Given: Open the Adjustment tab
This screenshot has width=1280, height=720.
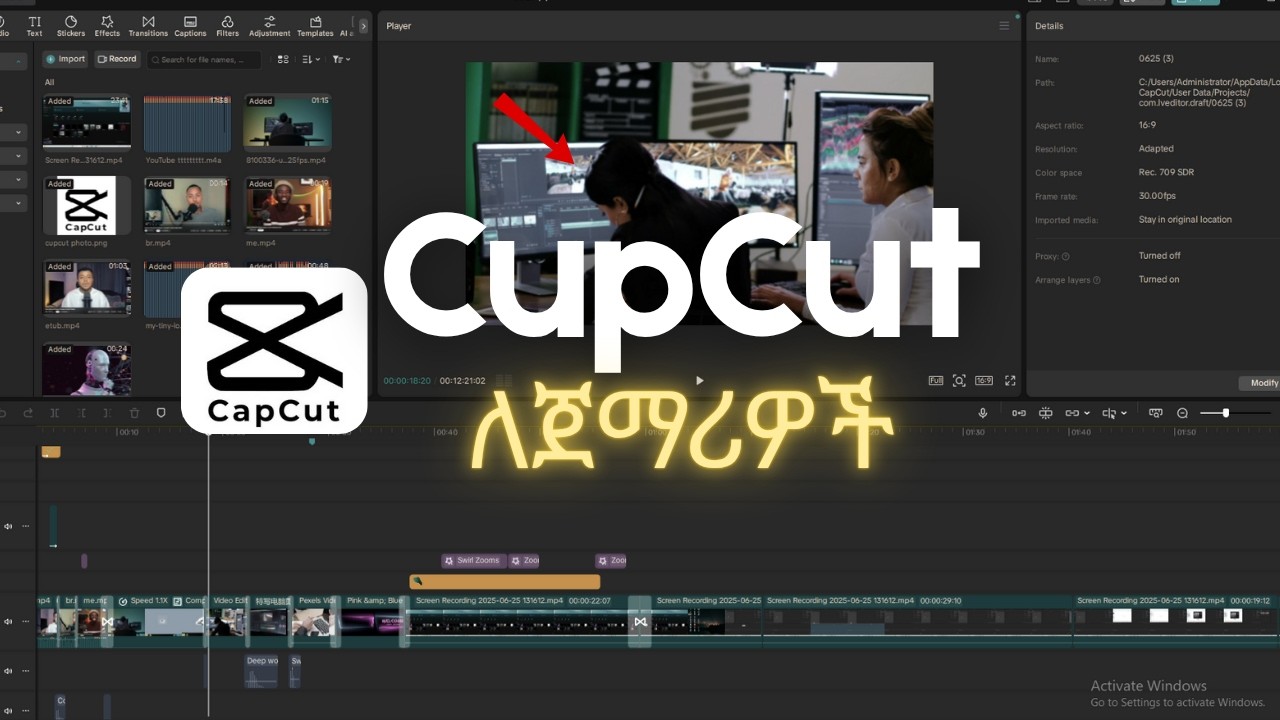Looking at the screenshot, I should pos(269,26).
